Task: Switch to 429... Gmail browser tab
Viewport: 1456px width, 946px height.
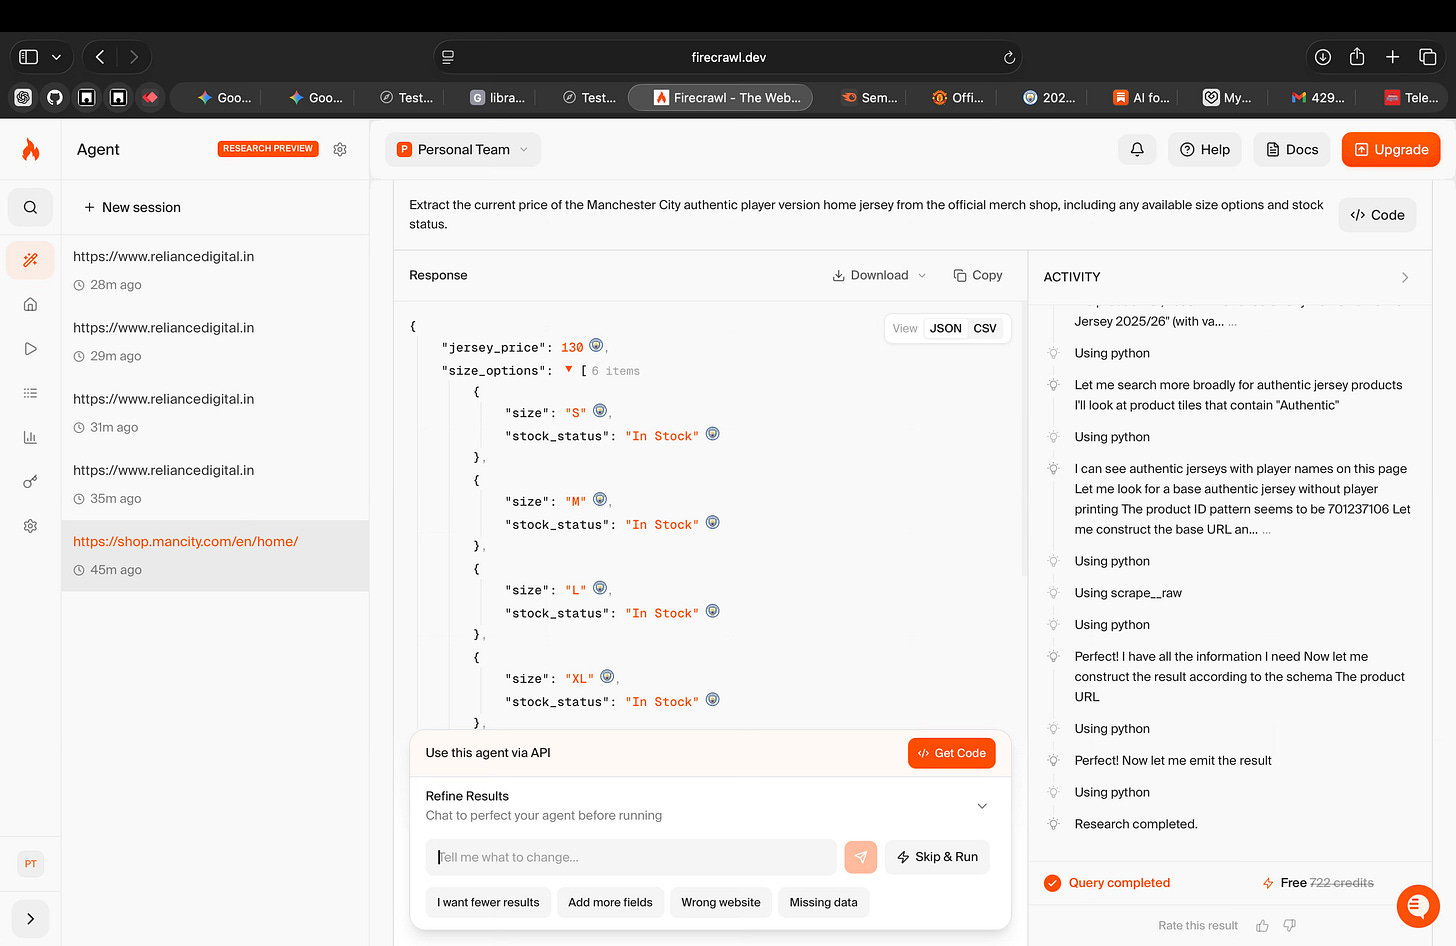Action: pyautogui.click(x=1318, y=97)
